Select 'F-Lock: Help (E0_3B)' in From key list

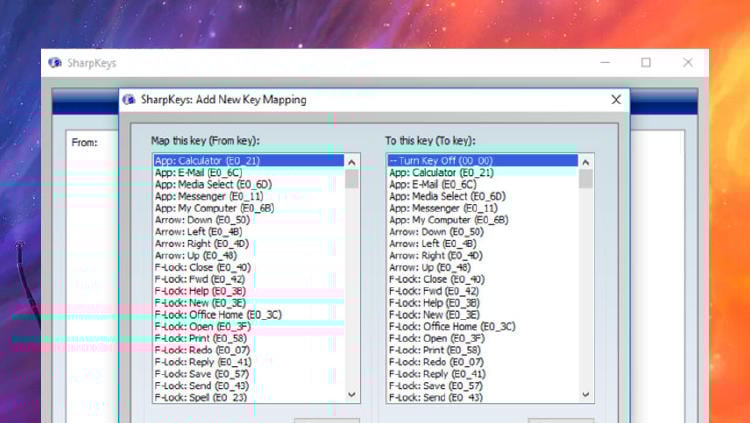(200, 290)
